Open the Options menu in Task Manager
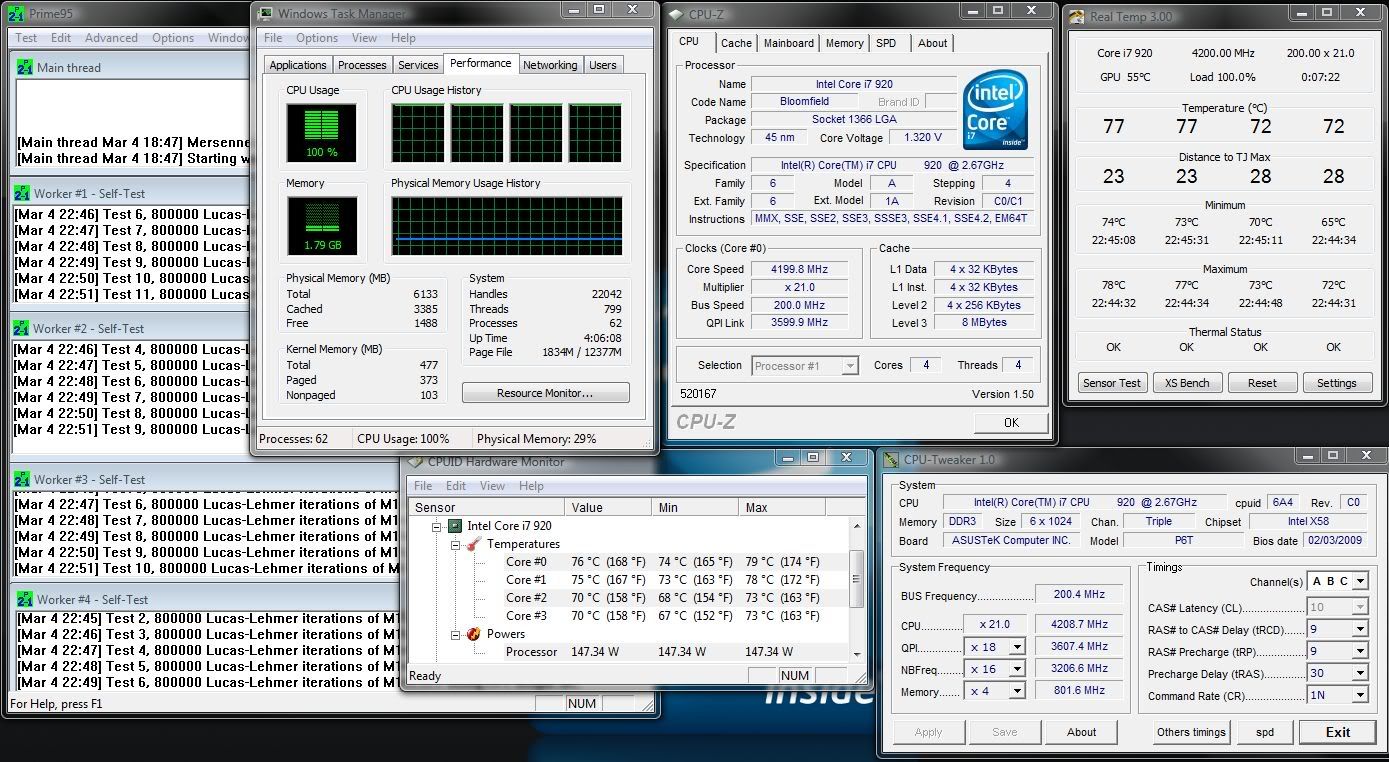 pyautogui.click(x=317, y=38)
